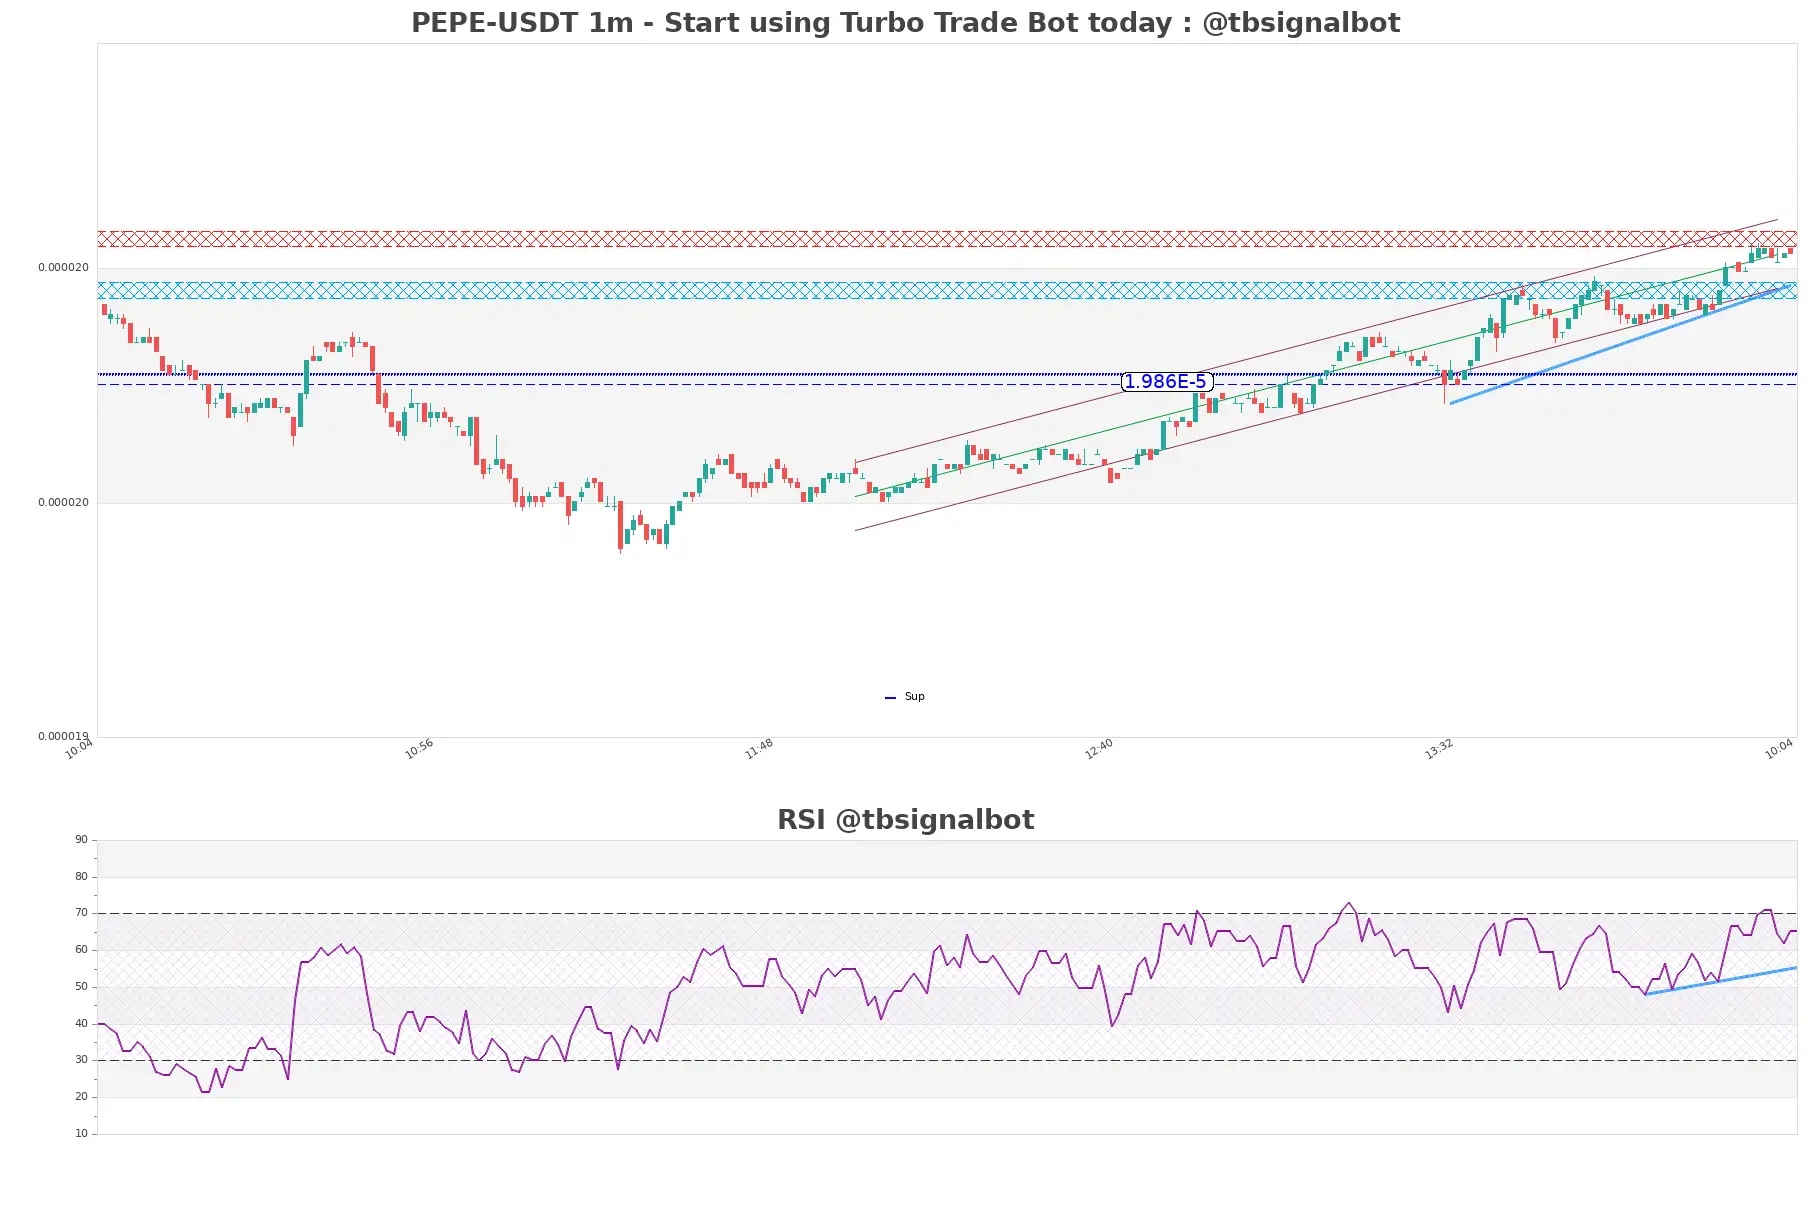Click the RSI axis value 70
The height and width of the screenshot is (1208, 1811).
tap(81, 912)
